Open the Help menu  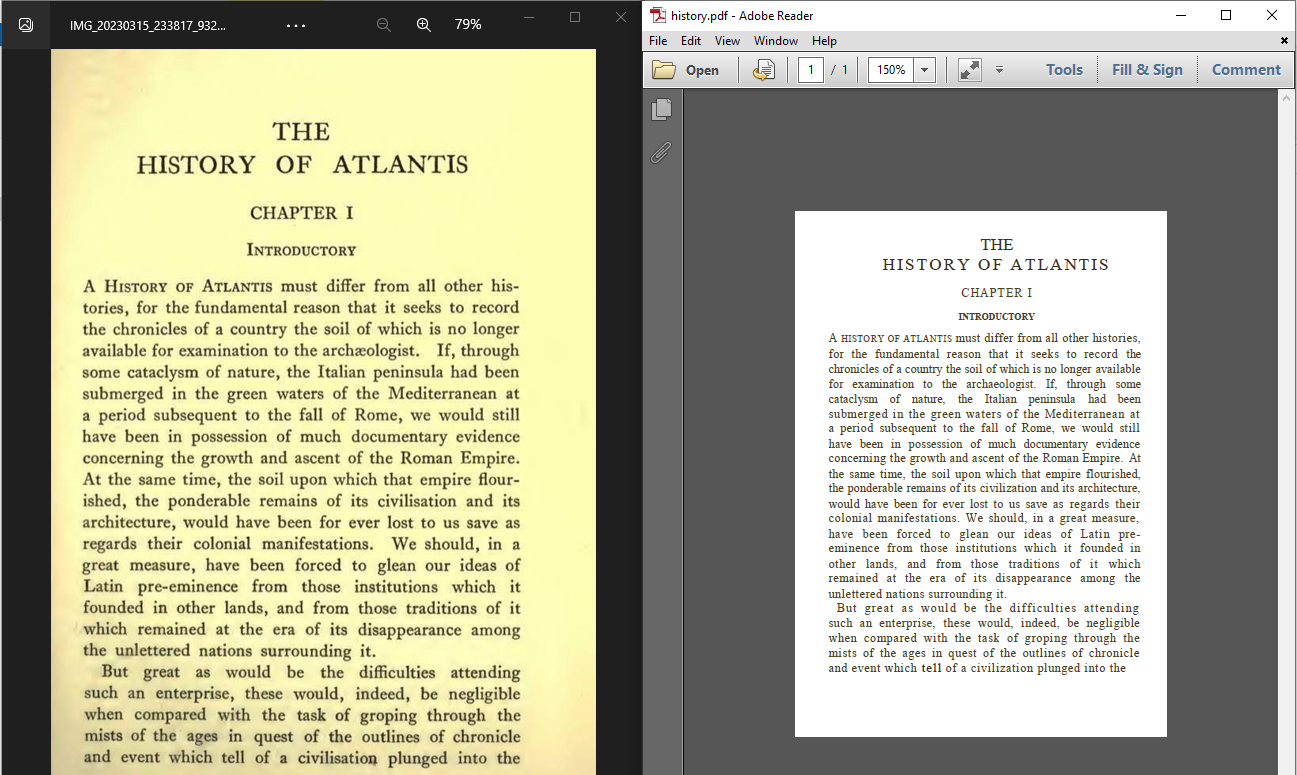pos(824,41)
